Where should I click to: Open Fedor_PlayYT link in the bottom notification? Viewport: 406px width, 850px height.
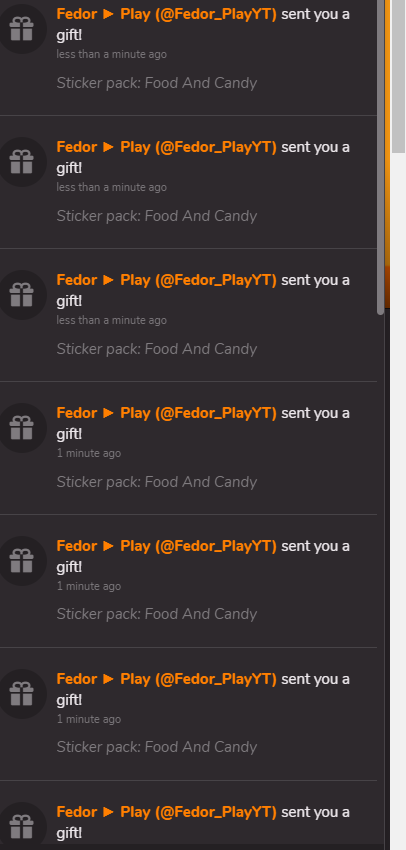coord(166,812)
